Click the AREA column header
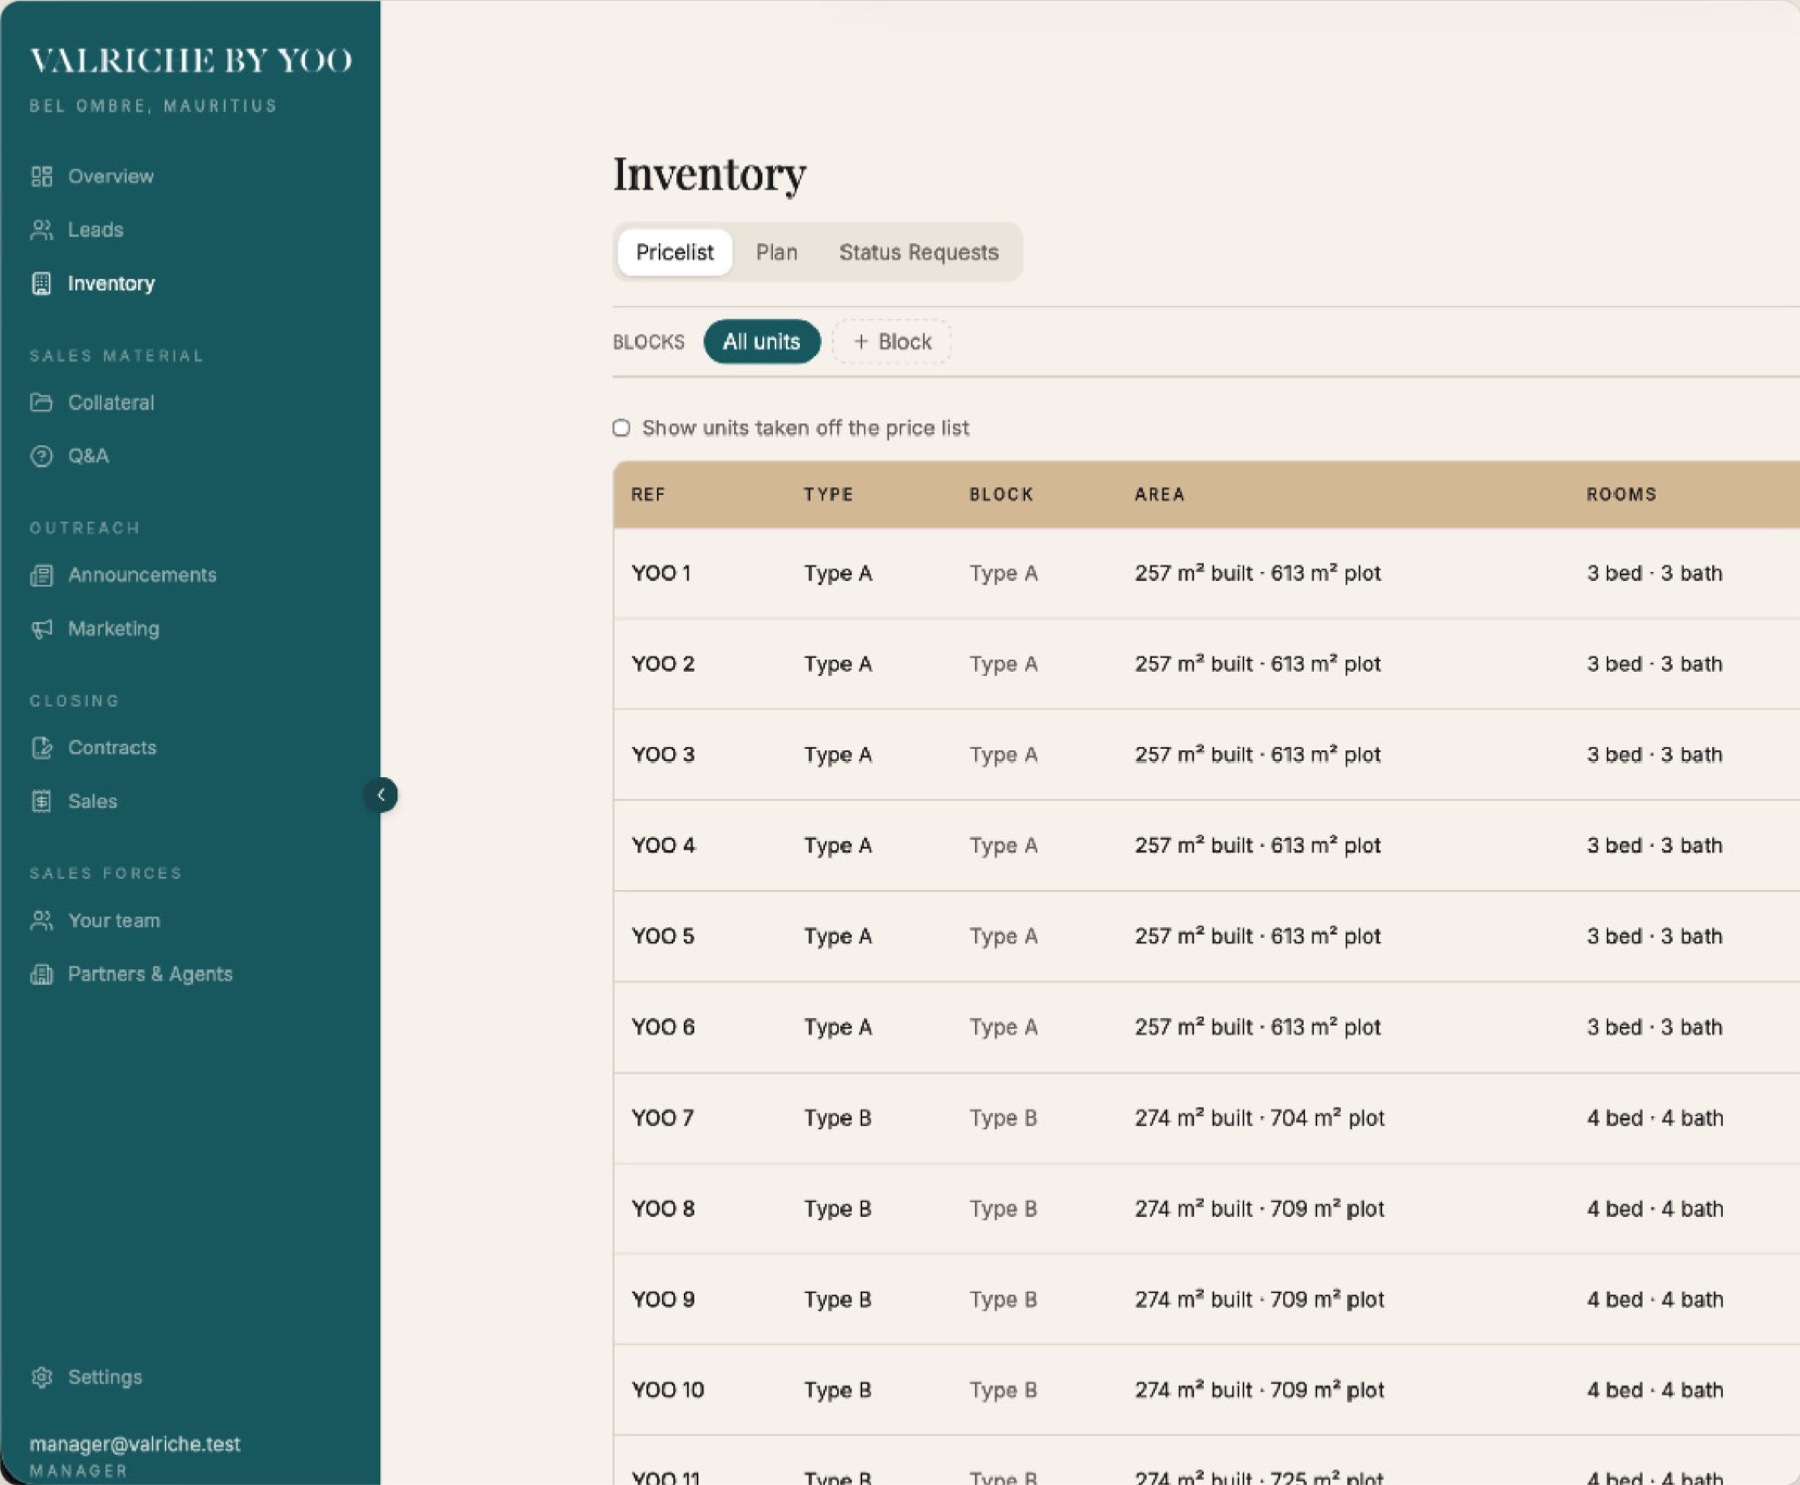This screenshot has width=1800, height=1485. tap(1160, 494)
